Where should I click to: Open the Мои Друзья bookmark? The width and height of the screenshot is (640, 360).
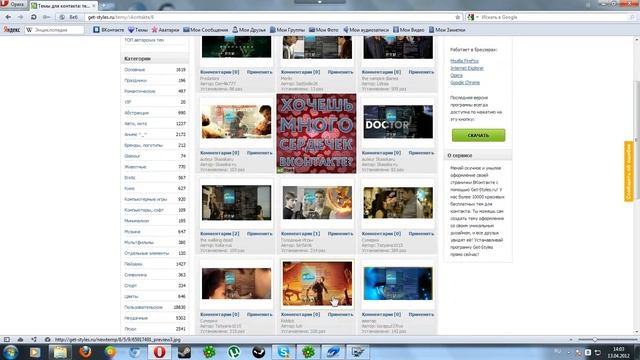coord(249,30)
